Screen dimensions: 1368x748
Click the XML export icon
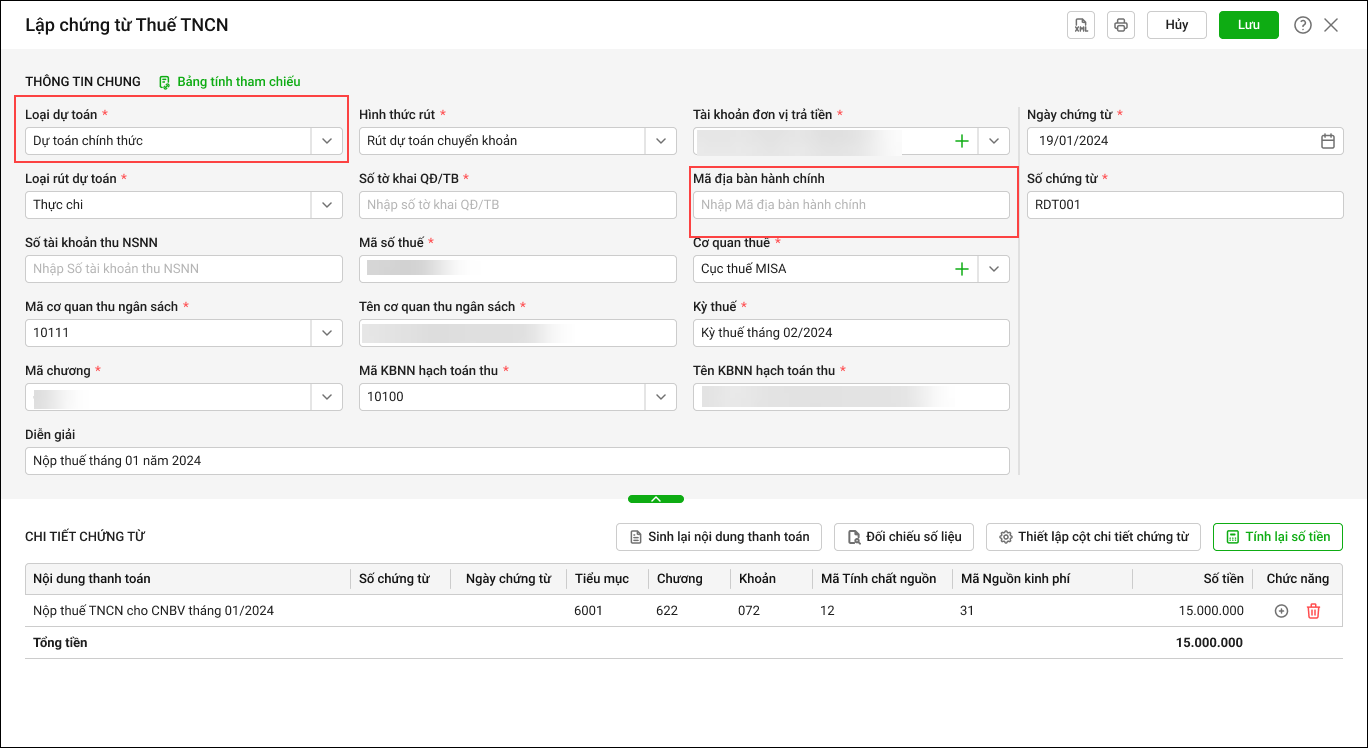[x=1081, y=25]
